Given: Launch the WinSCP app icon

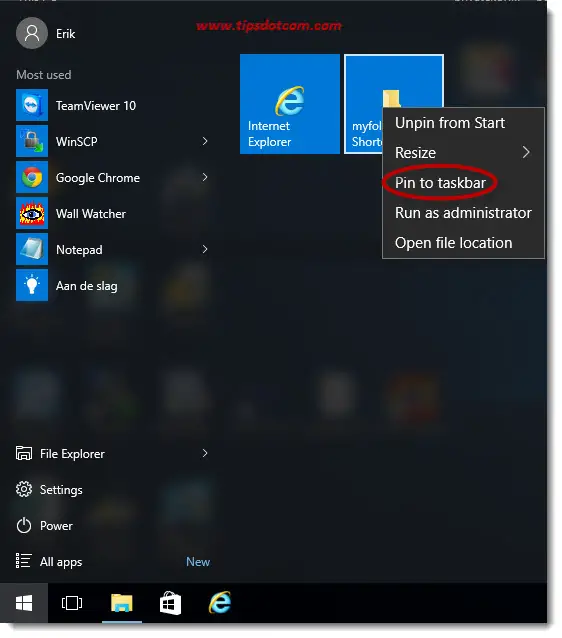Looking at the screenshot, I should (32, 141).
